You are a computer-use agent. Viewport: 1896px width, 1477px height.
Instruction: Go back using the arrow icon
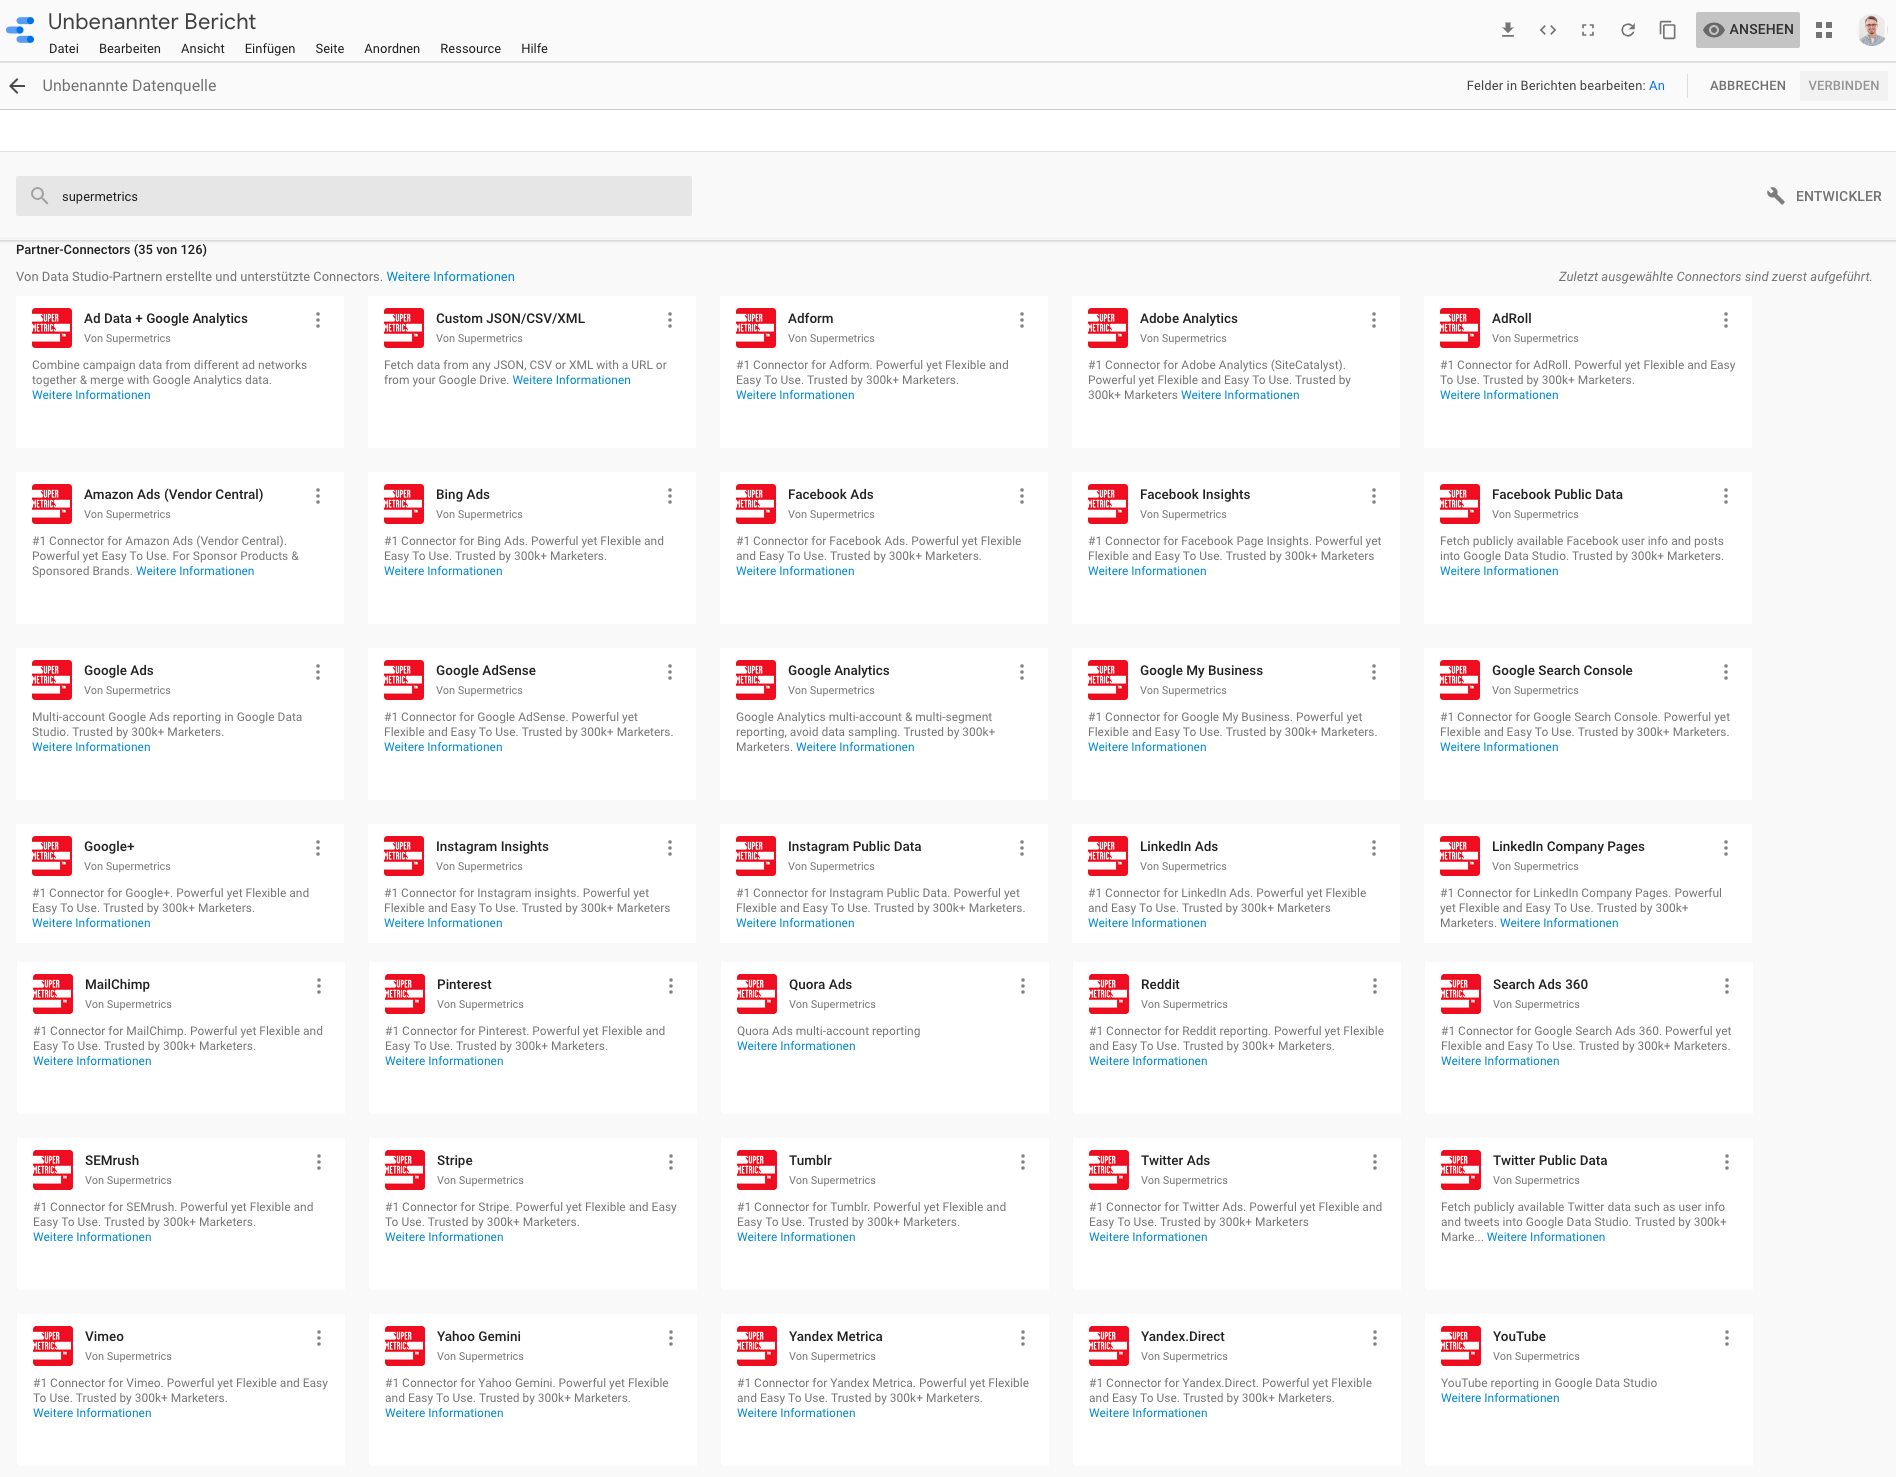[x=17, y=86]
